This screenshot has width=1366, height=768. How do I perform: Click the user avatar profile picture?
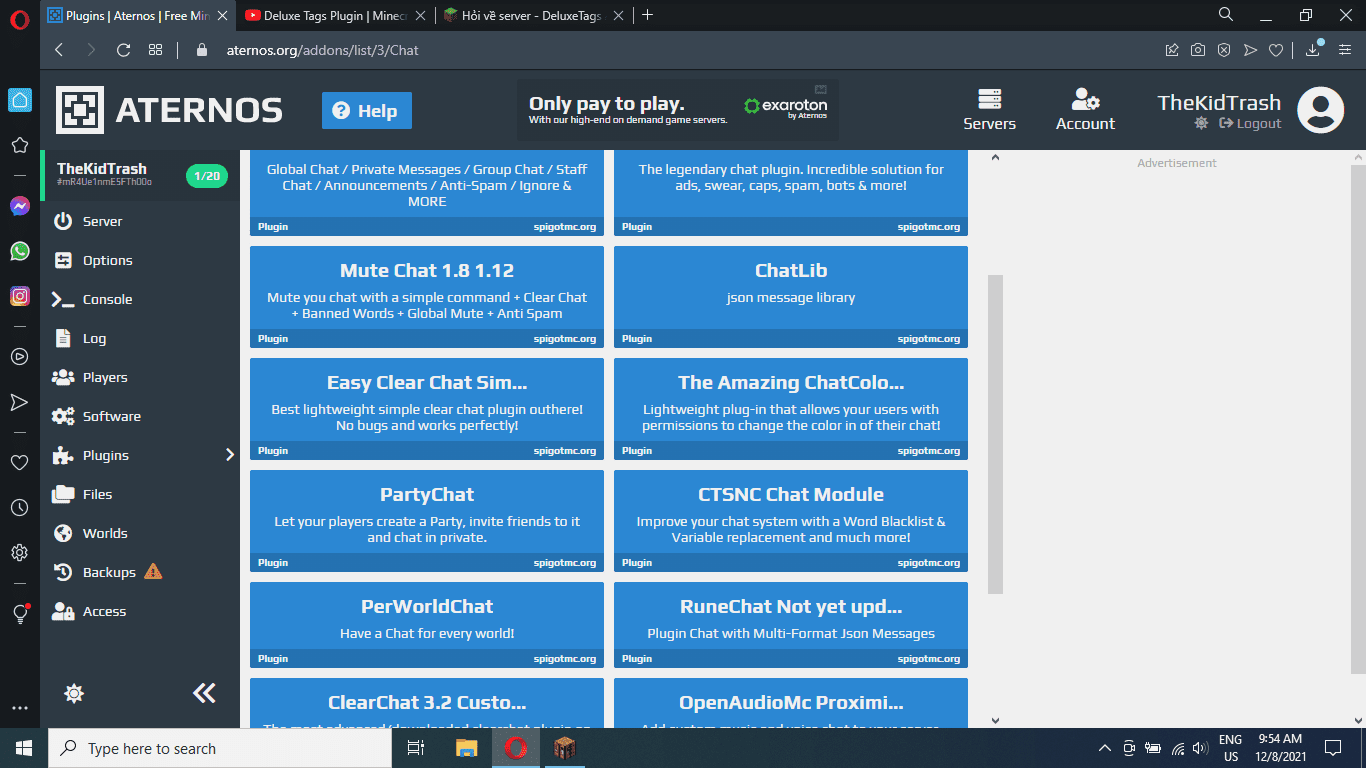1320,110
